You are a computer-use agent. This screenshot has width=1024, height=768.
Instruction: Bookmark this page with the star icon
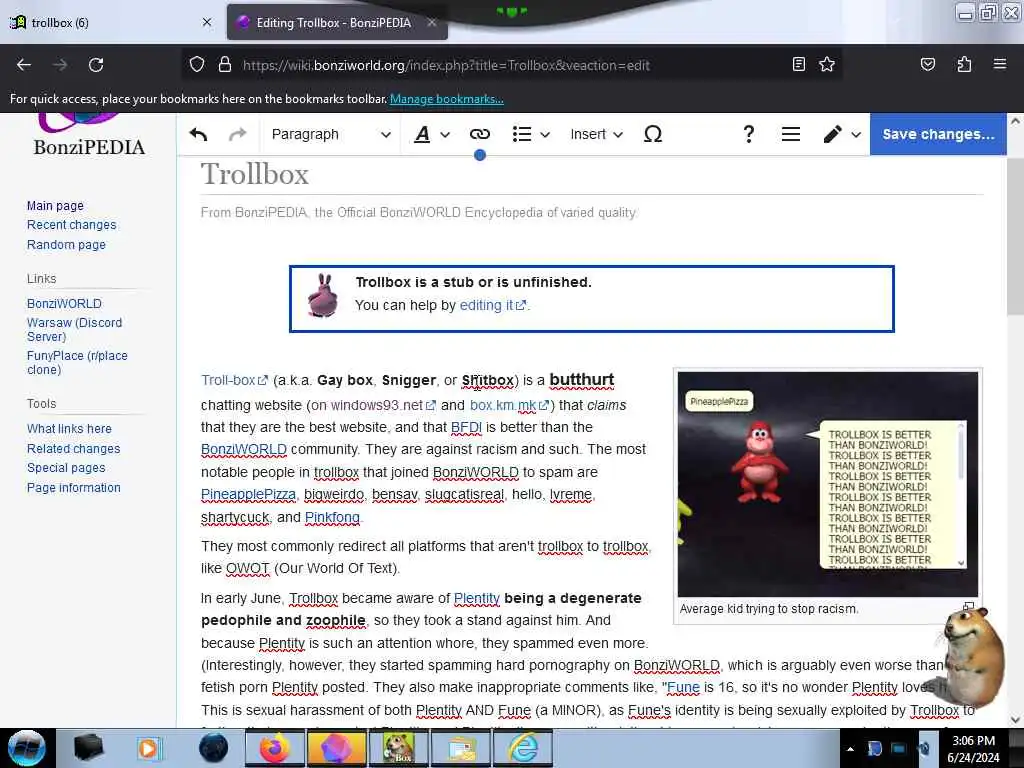[x=827, y=64]
